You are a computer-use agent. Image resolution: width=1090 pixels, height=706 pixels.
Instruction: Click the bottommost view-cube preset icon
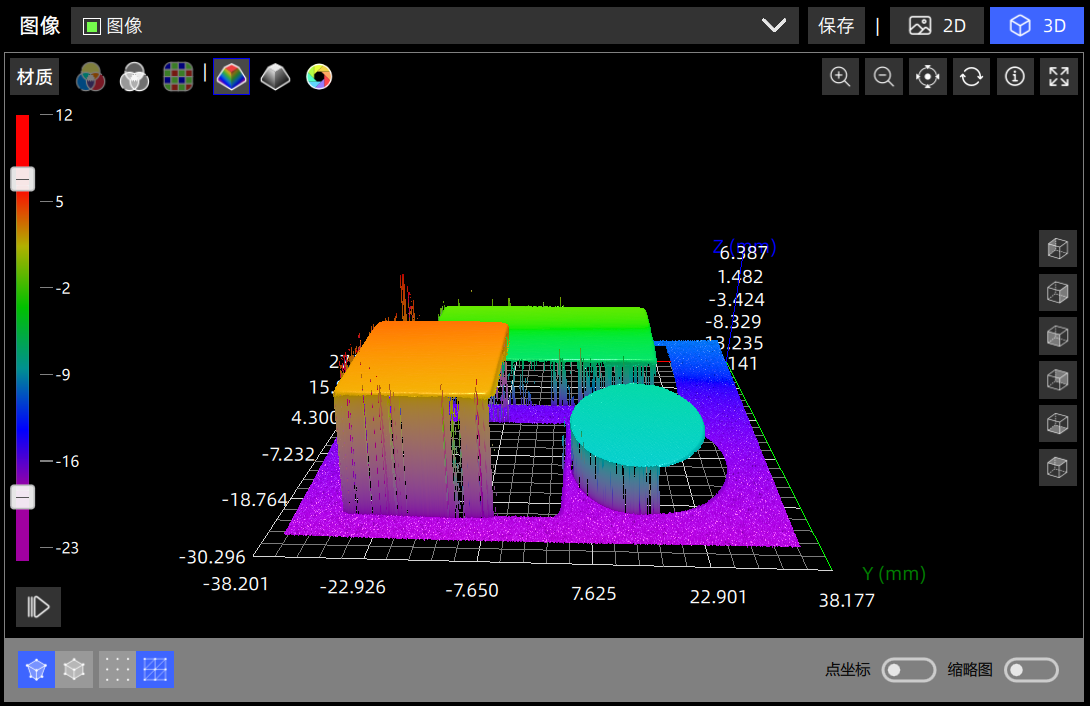click(x=1058, y=468)
